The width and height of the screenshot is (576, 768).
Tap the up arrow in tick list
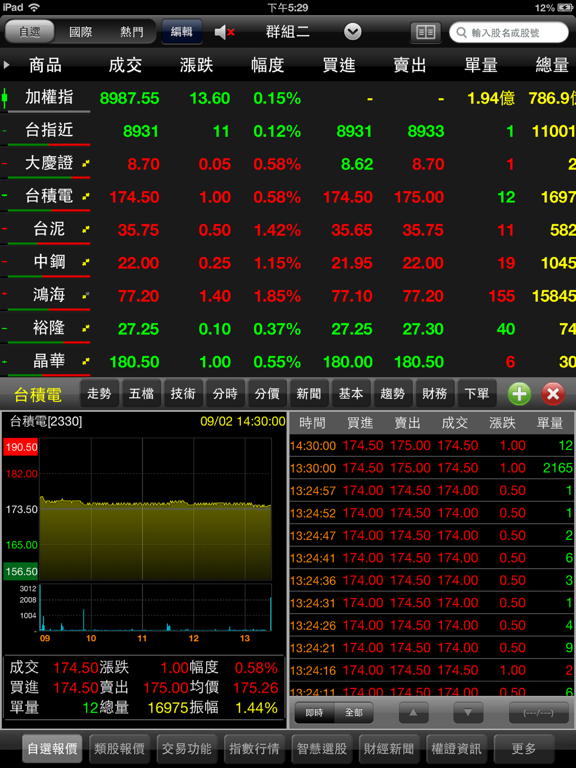[x=413, y=713]
